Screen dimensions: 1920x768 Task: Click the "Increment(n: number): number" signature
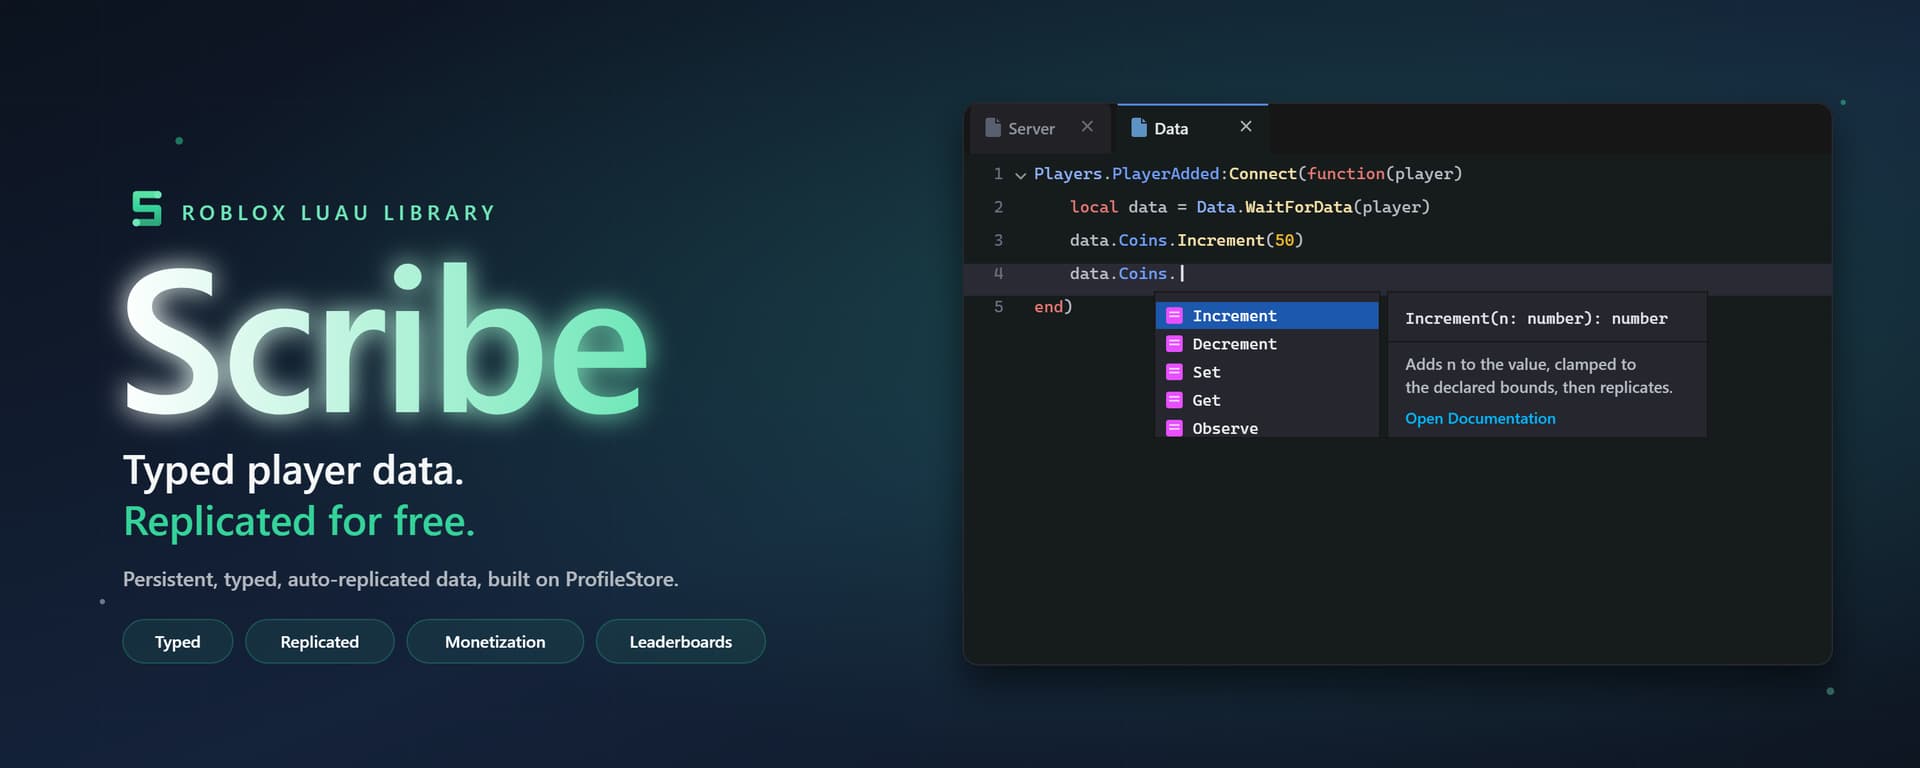click(1536, 319)
